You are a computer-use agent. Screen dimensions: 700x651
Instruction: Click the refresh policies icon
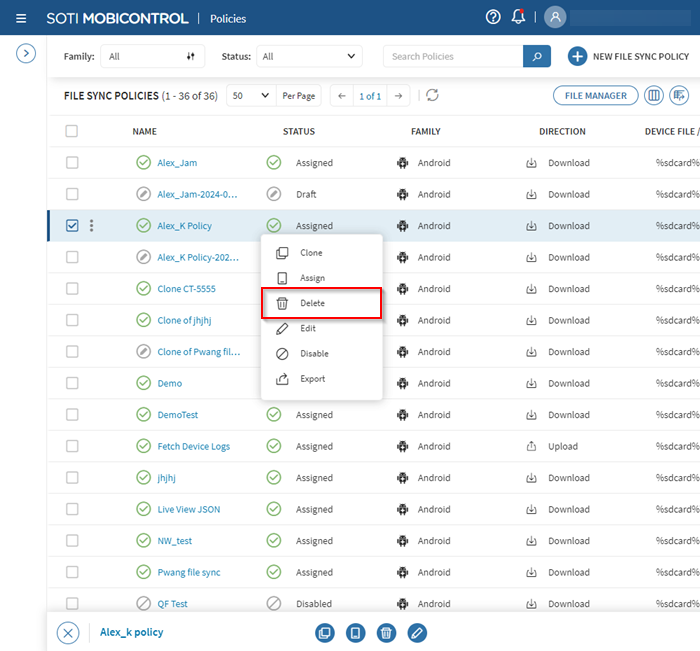[432, 96]
